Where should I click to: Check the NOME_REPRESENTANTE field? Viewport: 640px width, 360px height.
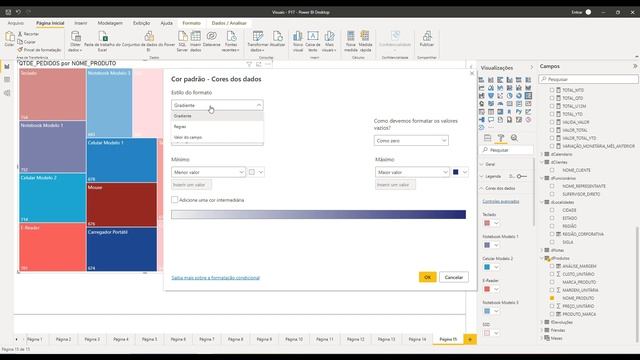[552, 186]
